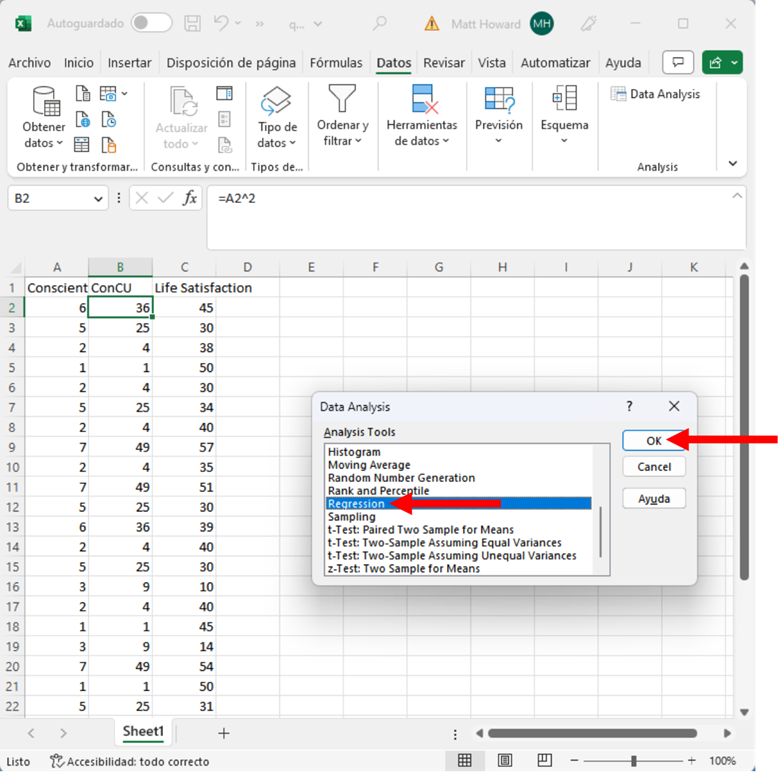Click the Ordenar y filtrar funnel icon
Image resolution: width=778 pixels, height=772 pixels.
342,99
